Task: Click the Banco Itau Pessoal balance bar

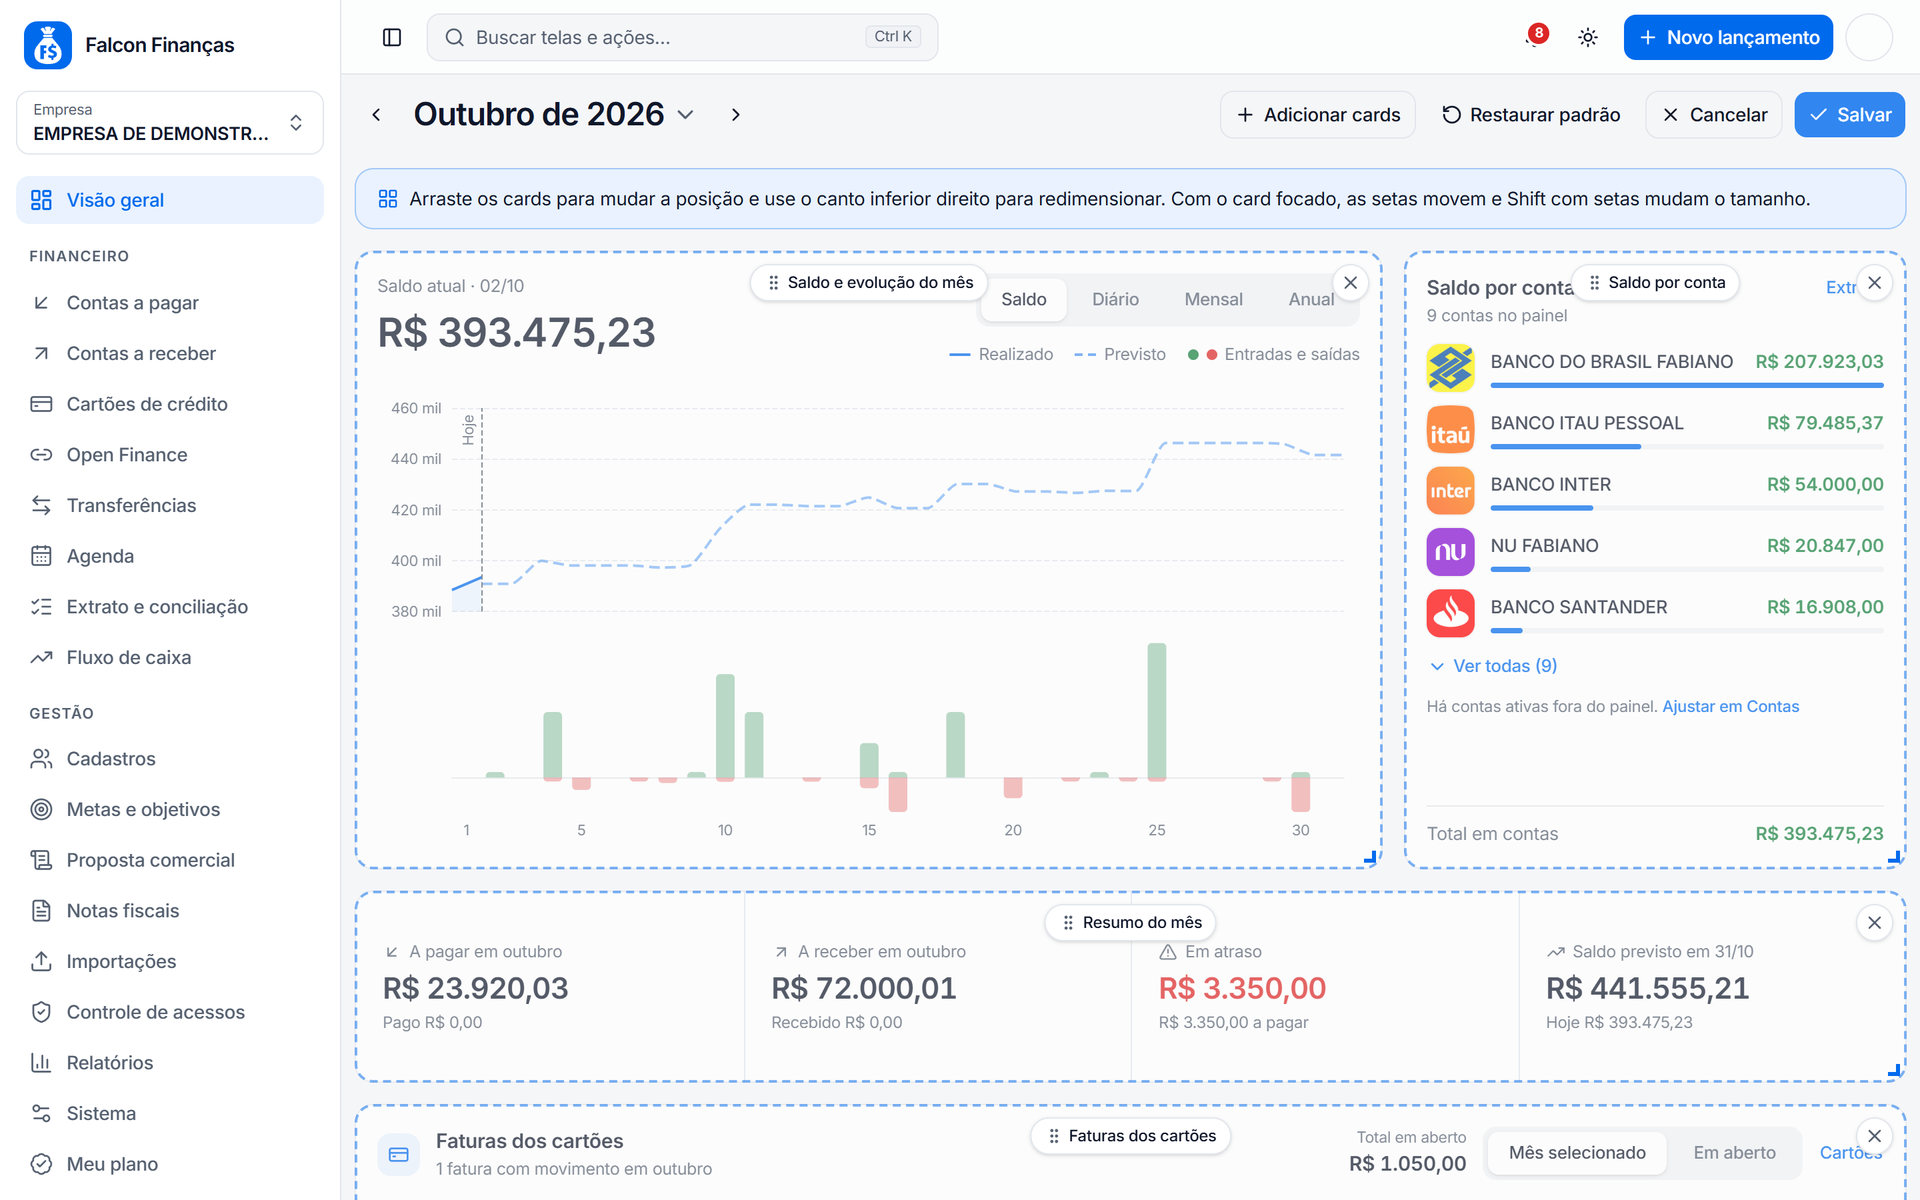Action: (x=1686, y=446)
